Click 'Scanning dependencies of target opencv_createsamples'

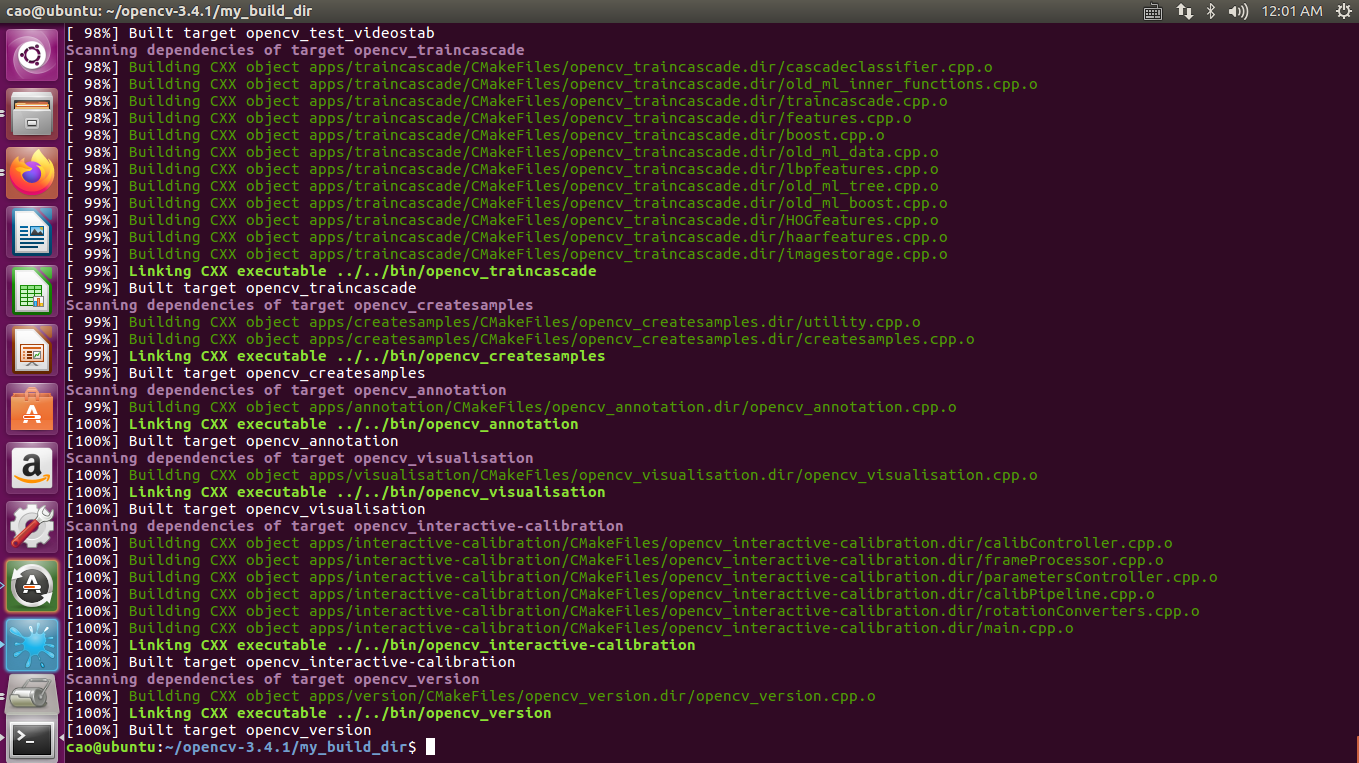click(x=299, y=305)
